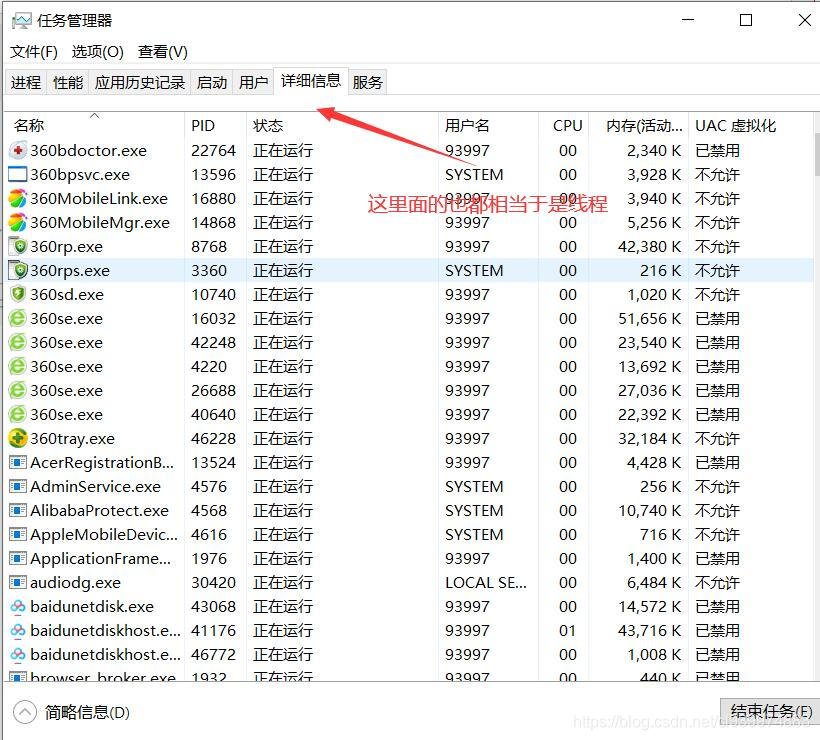Sort by the 状态 column header

click(342, 126)
